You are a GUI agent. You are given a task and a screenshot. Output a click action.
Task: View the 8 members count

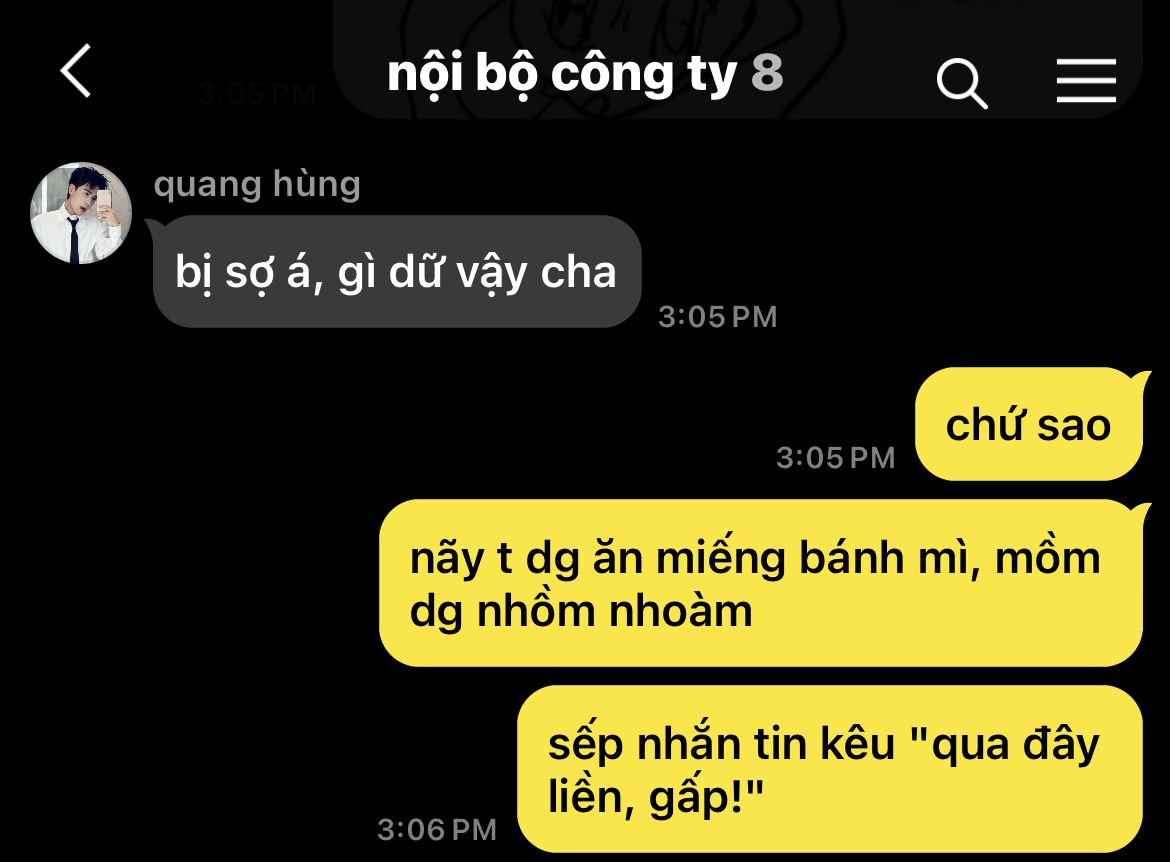coord(767,72)
